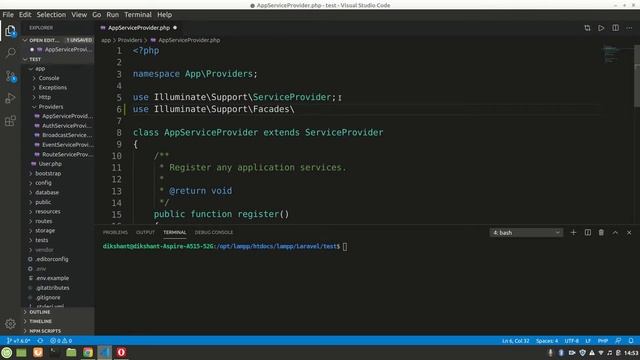Open AuthServiceProvider file in explorer

tap(58, 126)
